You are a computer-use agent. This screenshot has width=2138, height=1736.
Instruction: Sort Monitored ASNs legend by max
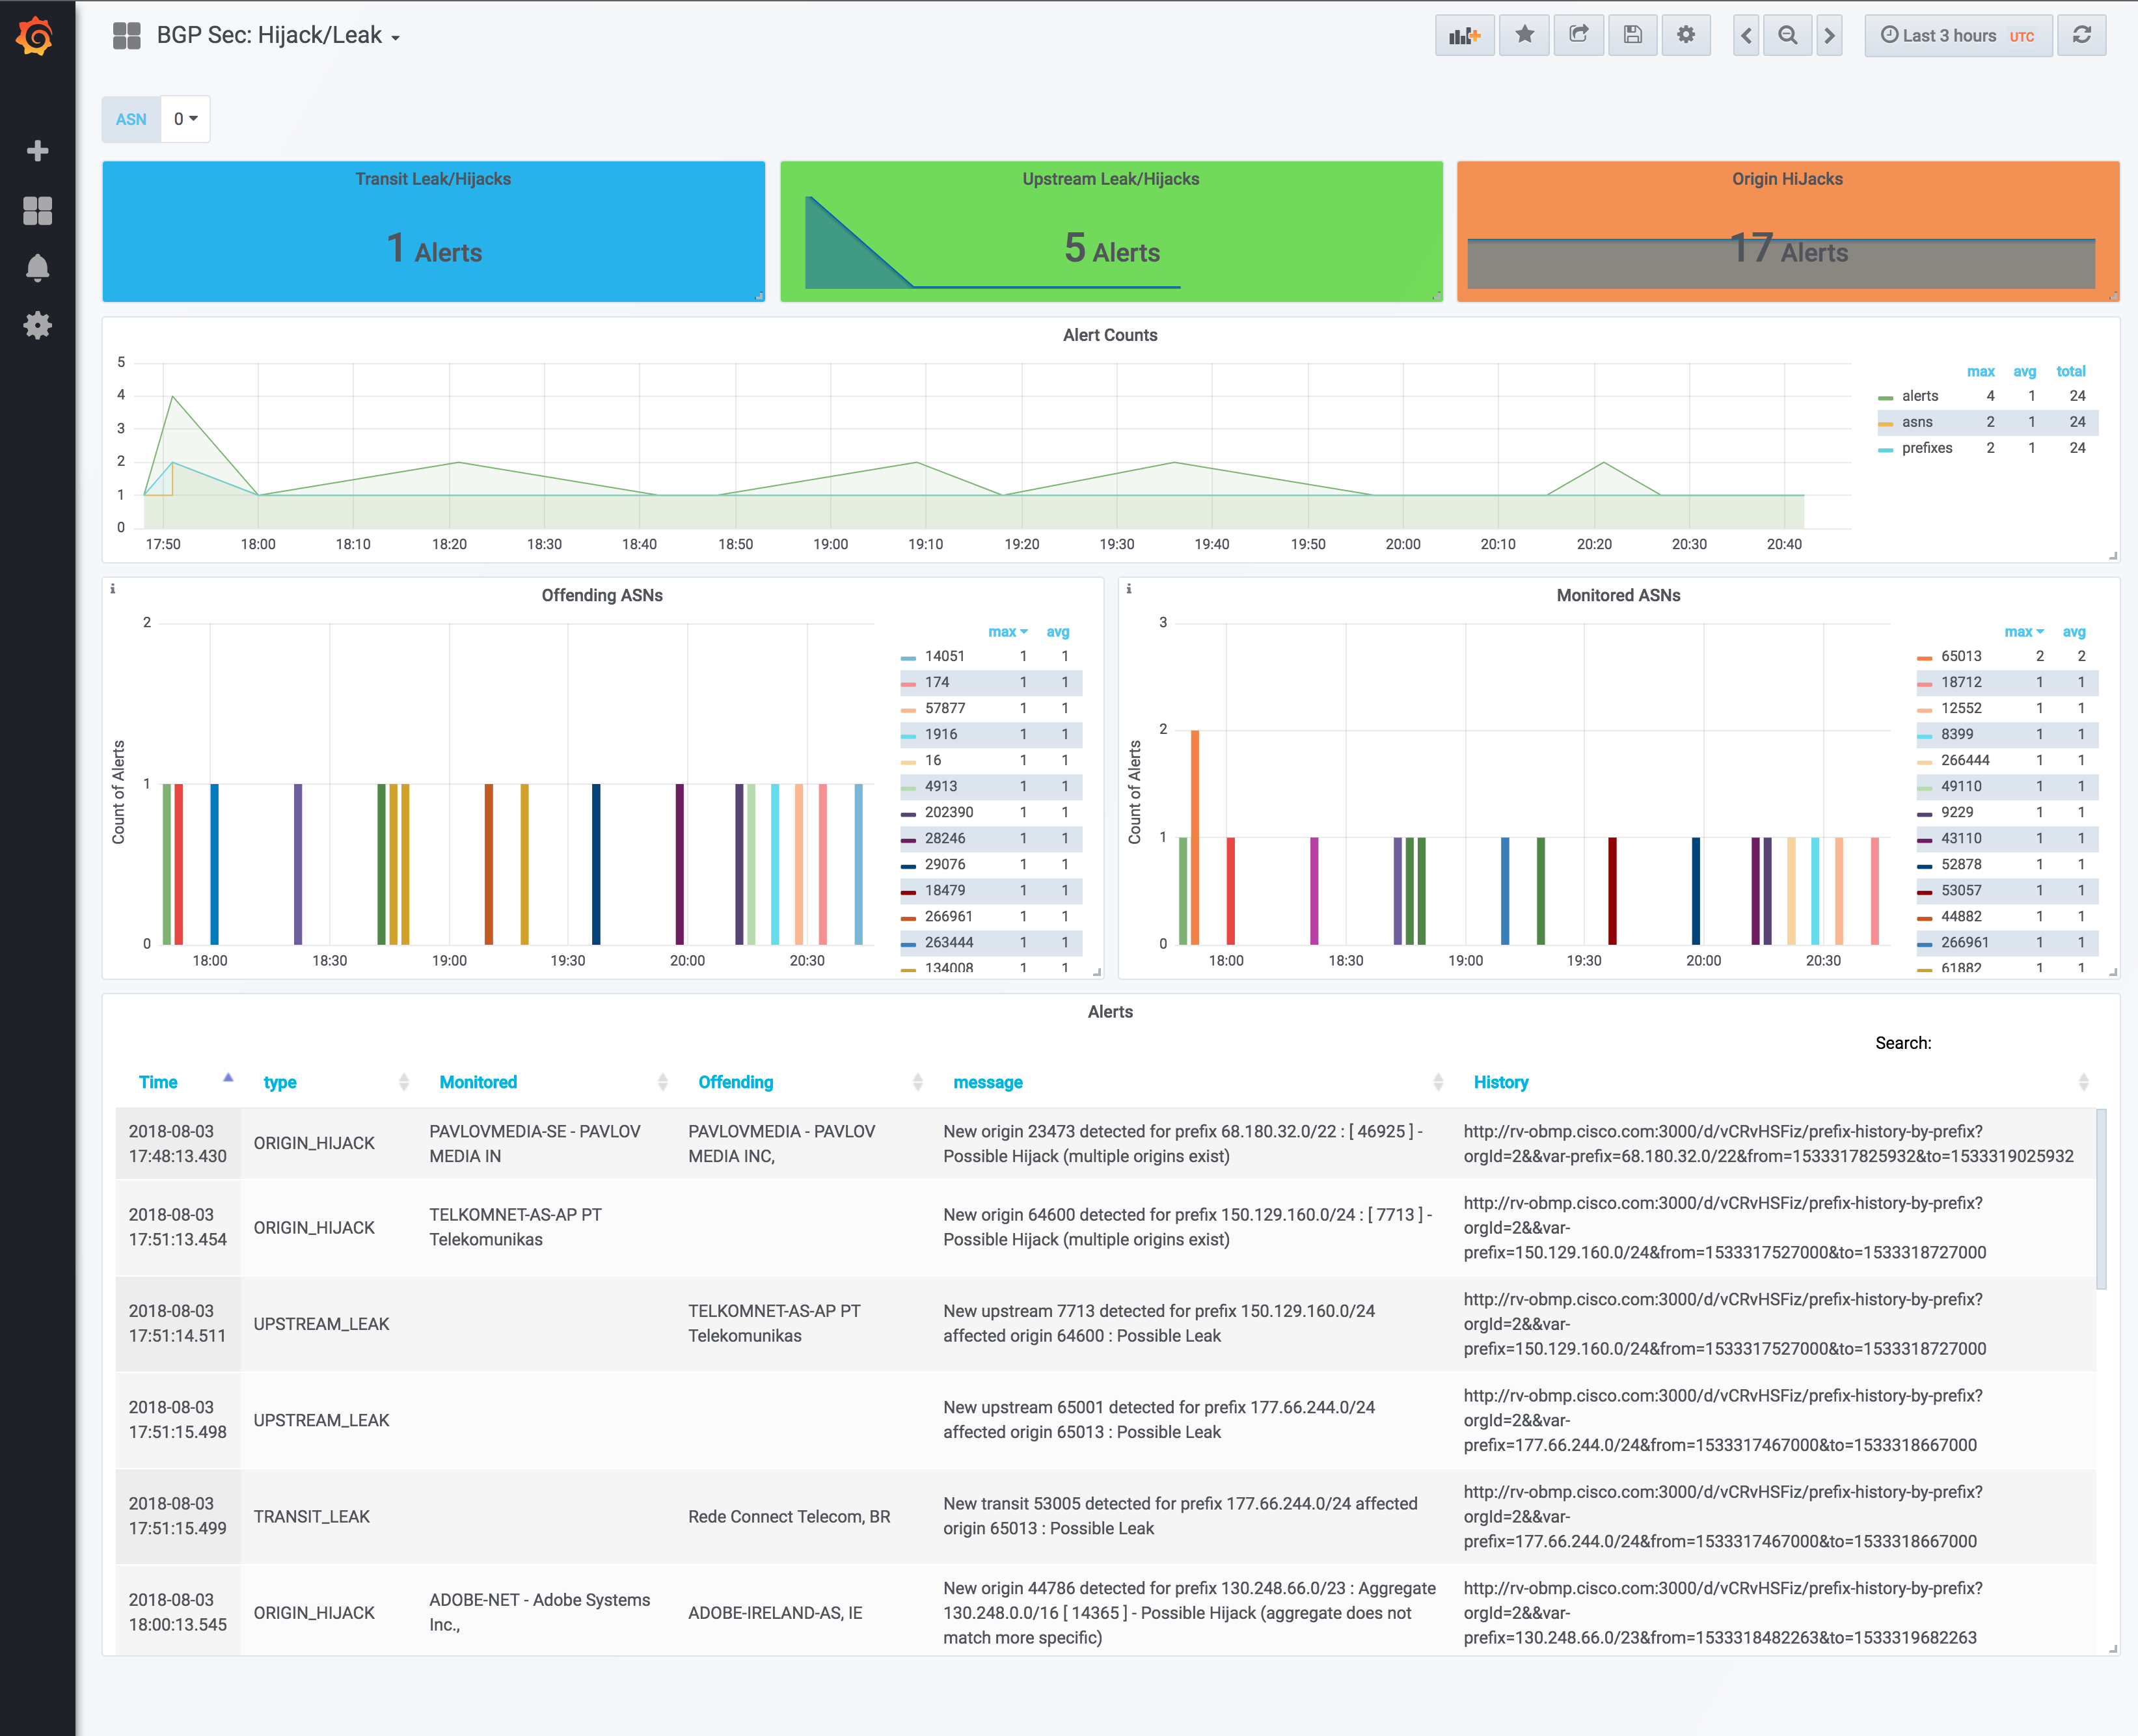pos(2024,632)
